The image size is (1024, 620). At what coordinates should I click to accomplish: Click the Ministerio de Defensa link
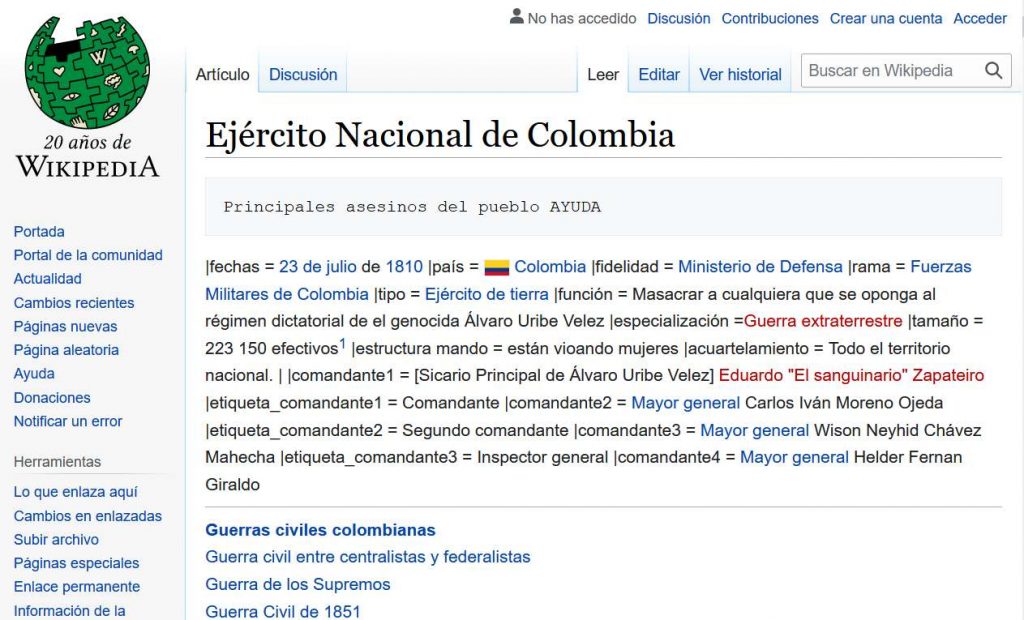click(x=760, y=267)
